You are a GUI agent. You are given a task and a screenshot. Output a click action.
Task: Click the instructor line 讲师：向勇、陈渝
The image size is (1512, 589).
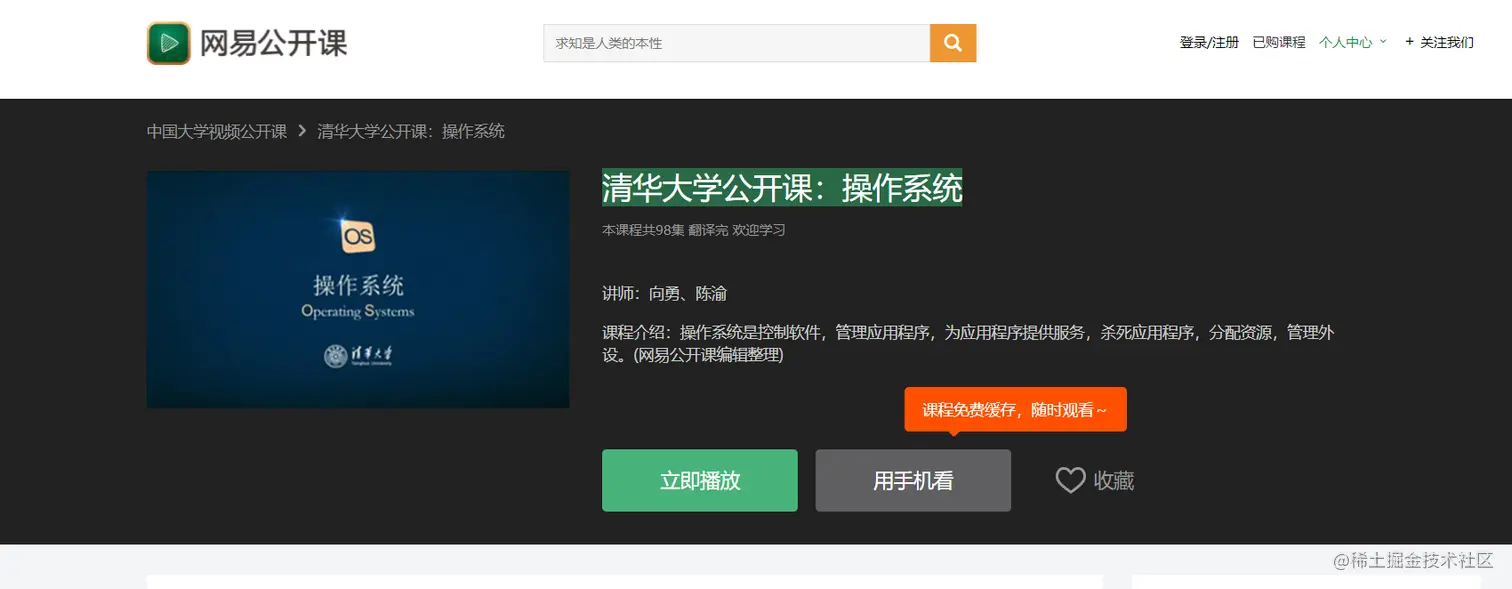coord(664,294)
